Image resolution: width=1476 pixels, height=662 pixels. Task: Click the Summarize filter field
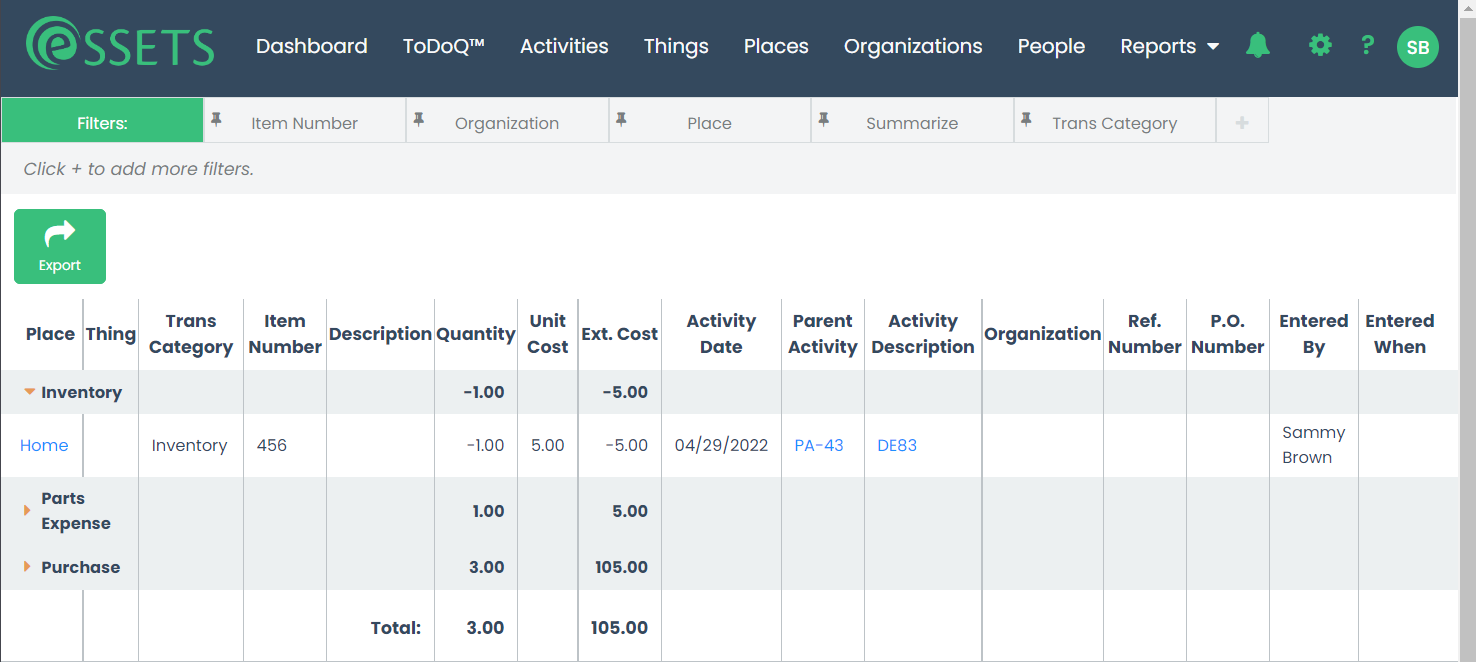pyautogui.click(x=912, y=121)
